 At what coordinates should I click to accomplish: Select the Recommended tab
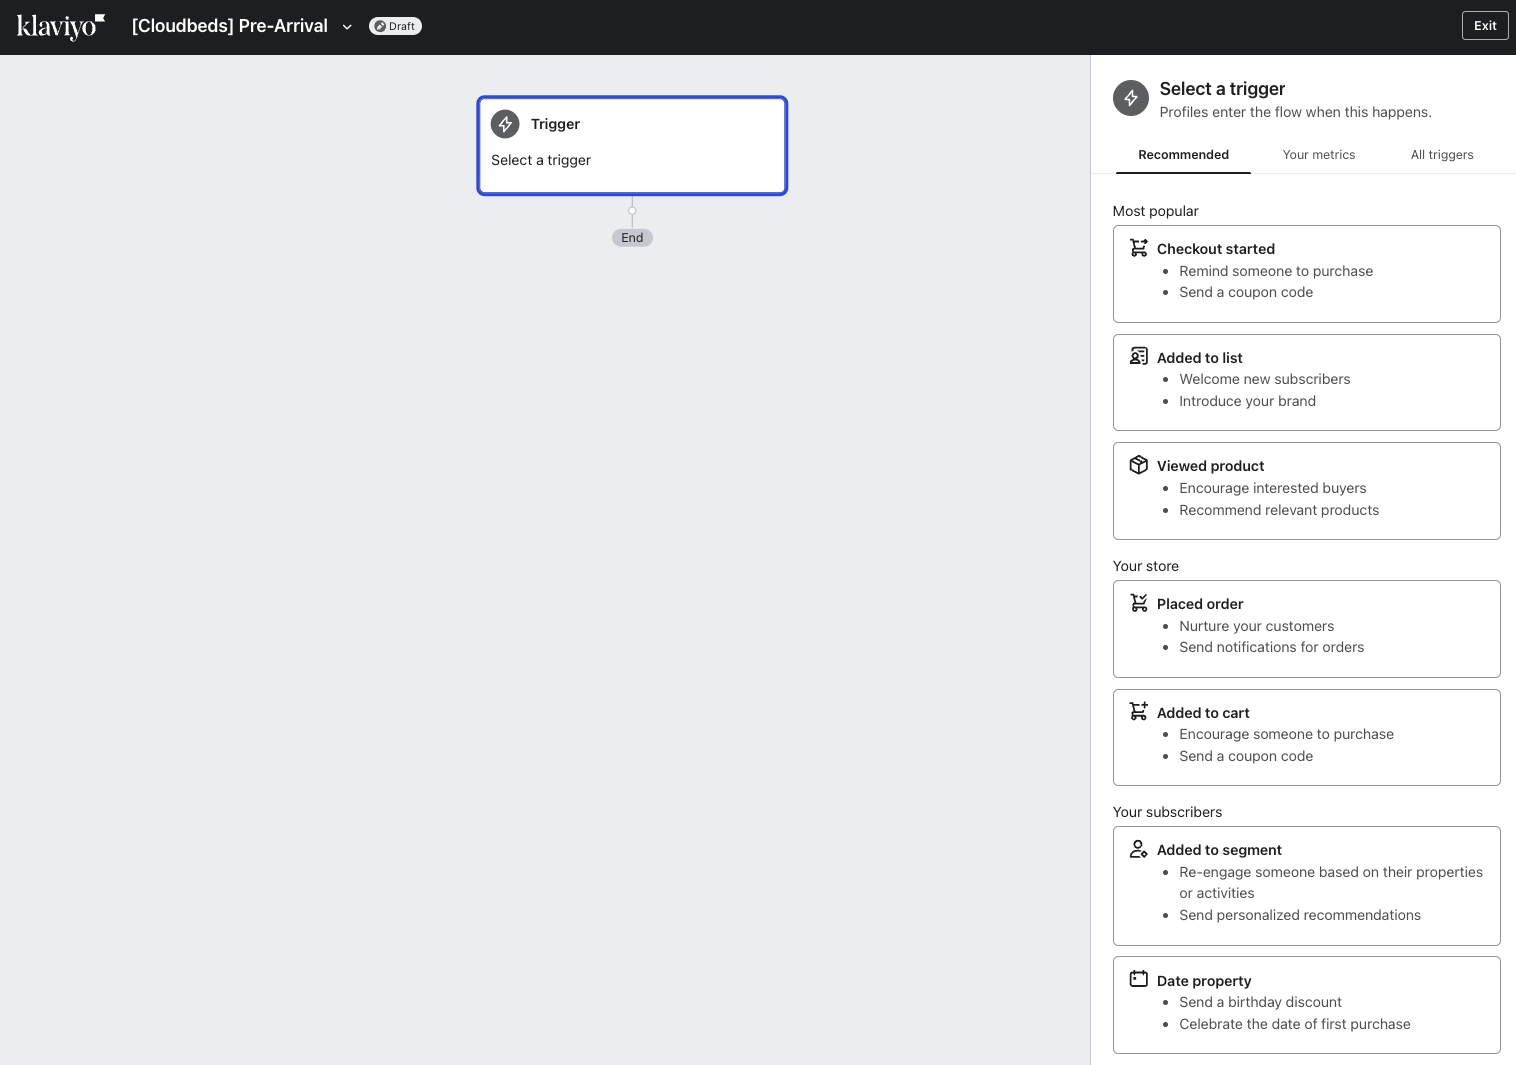(x=1183, y=155)
